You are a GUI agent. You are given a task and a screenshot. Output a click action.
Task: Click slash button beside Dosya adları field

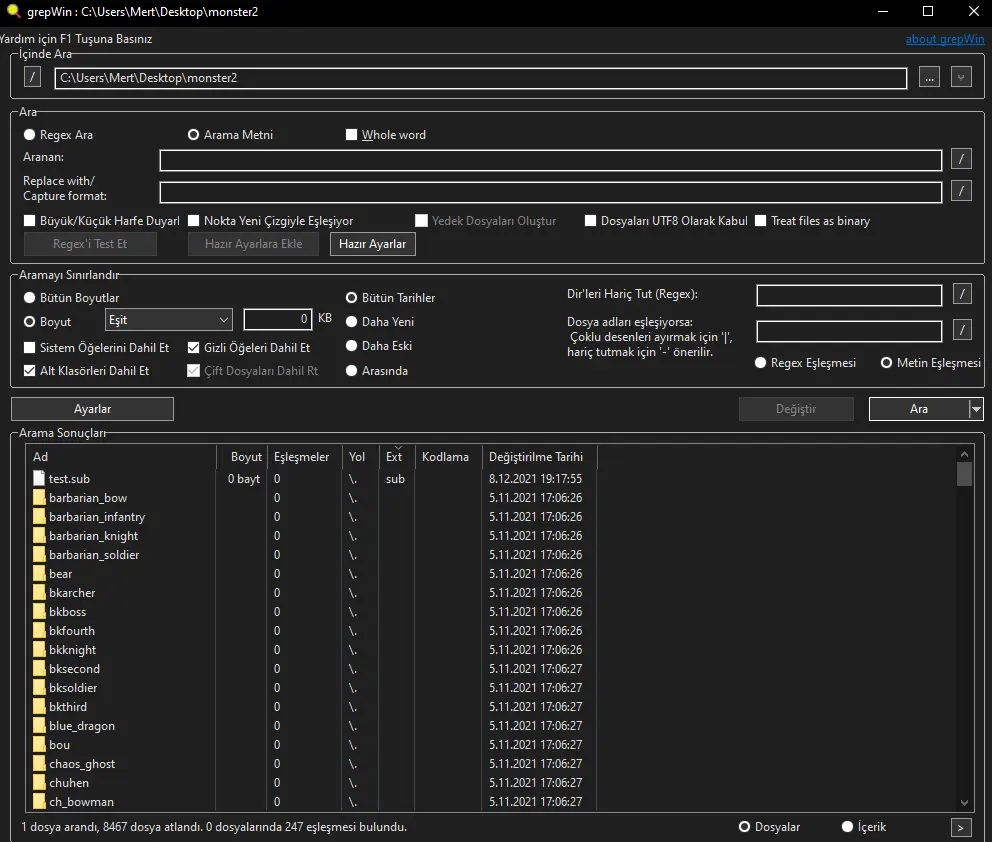(961, 330)
